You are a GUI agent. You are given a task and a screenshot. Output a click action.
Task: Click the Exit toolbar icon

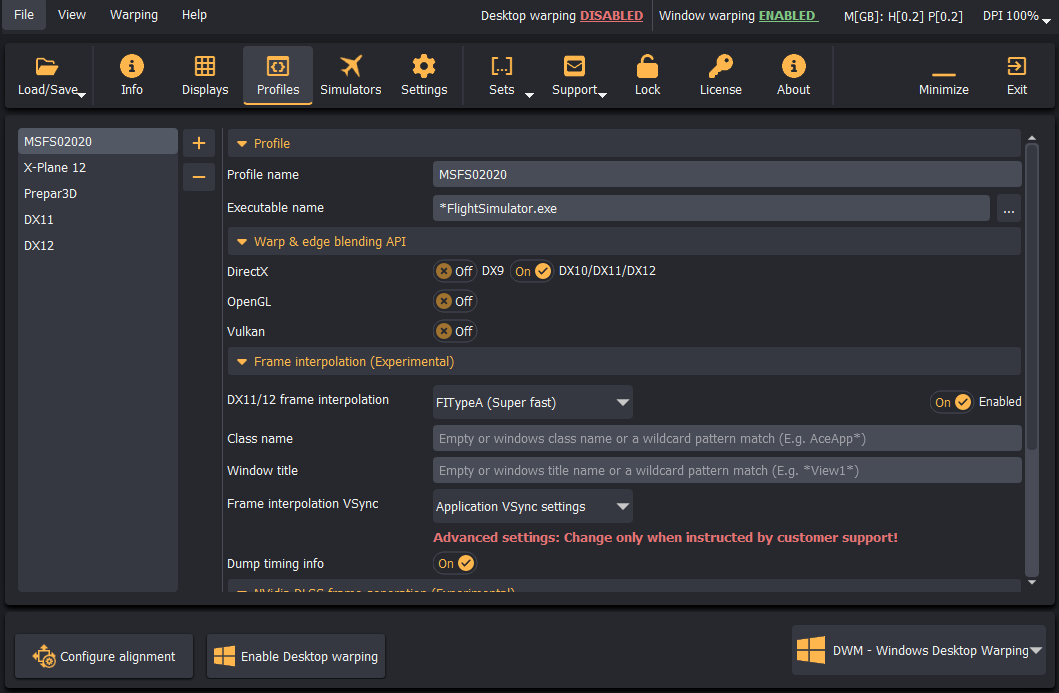[1016, 66]
